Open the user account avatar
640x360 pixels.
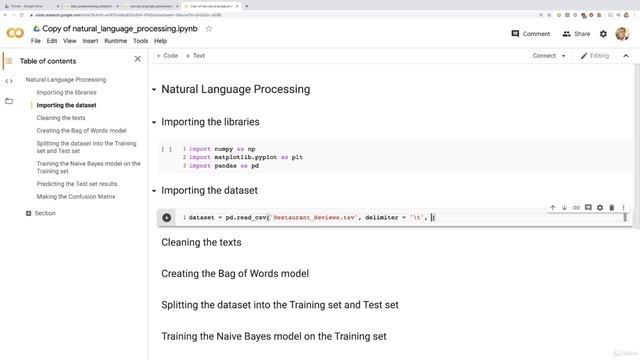click(x=622, y=34)
